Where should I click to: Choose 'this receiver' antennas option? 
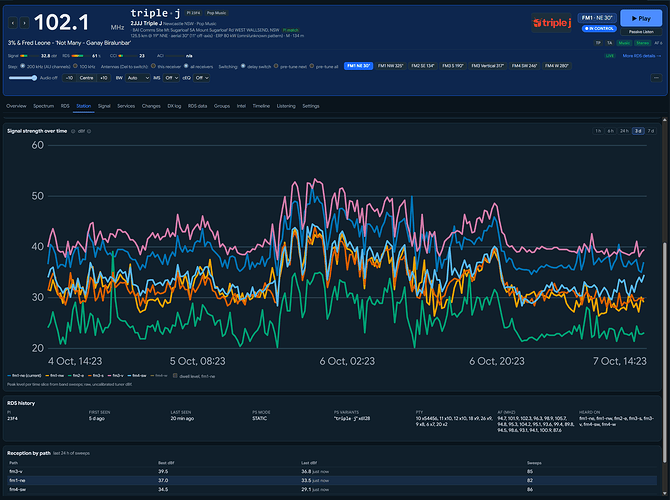(153, 66)
